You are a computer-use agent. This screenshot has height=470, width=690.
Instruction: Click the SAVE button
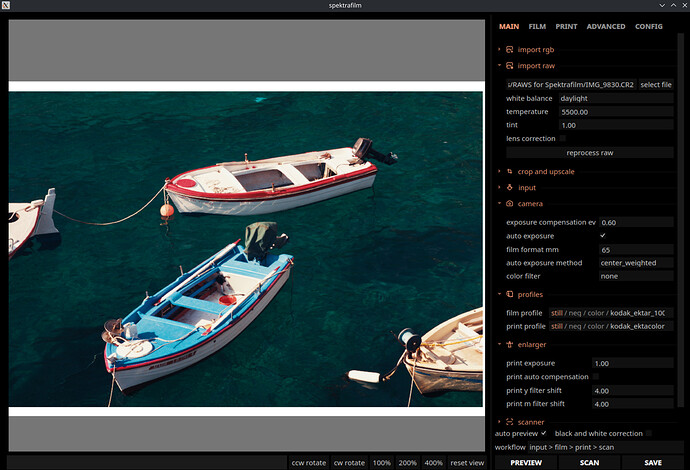(653, 463)
